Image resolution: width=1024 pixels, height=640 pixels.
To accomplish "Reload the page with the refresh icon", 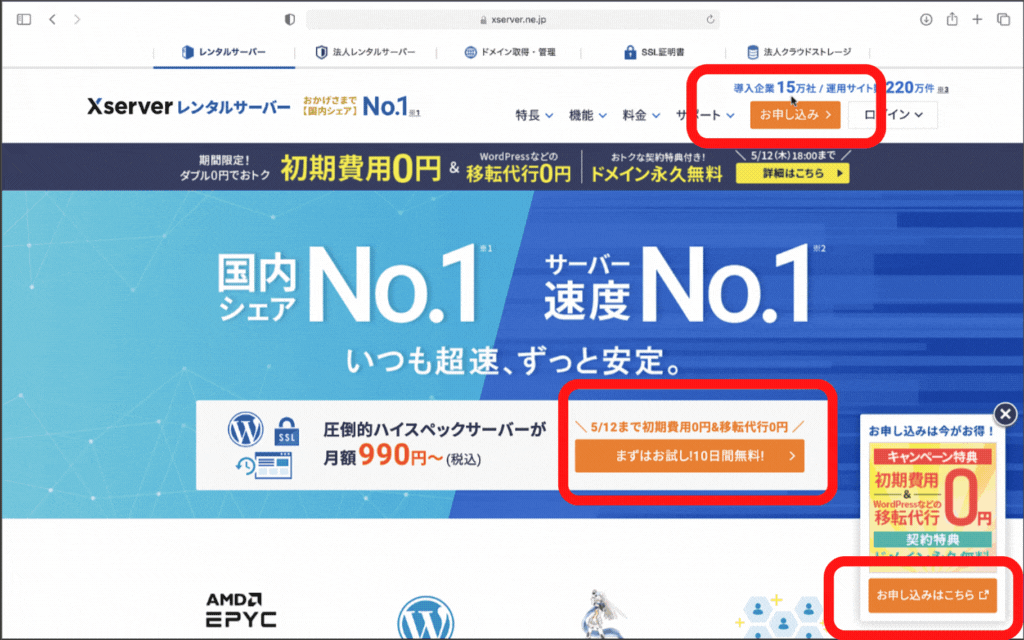I will tap(711, 20).
